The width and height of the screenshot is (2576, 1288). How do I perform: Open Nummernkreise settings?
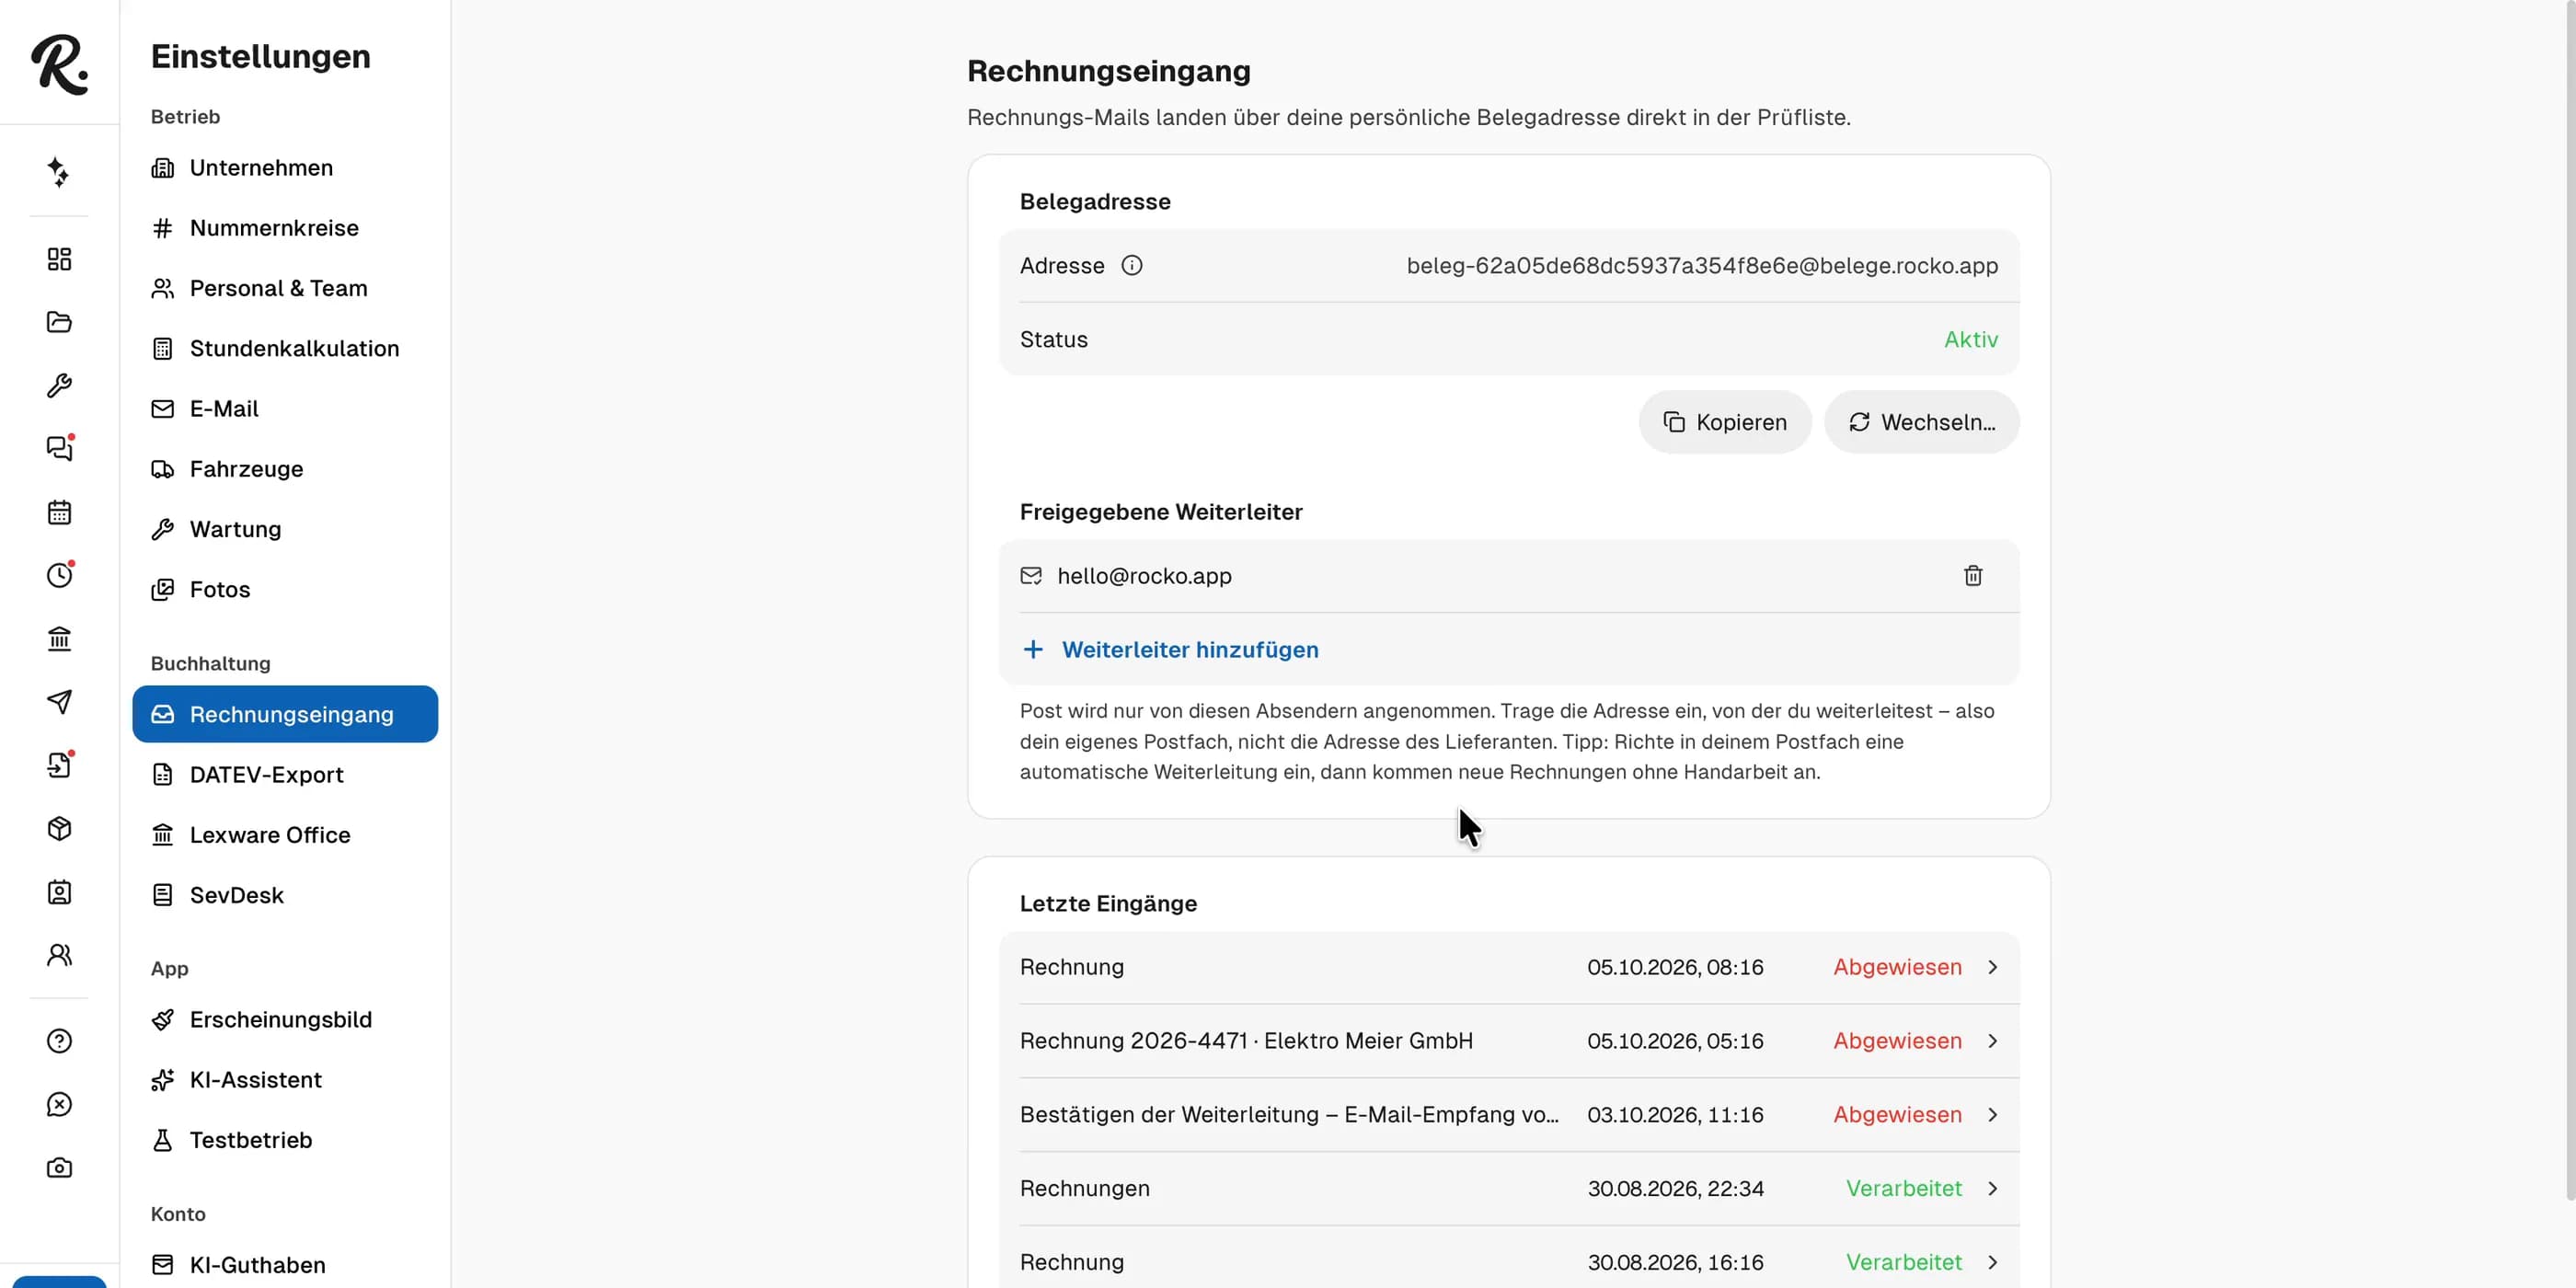pos(285,228)
